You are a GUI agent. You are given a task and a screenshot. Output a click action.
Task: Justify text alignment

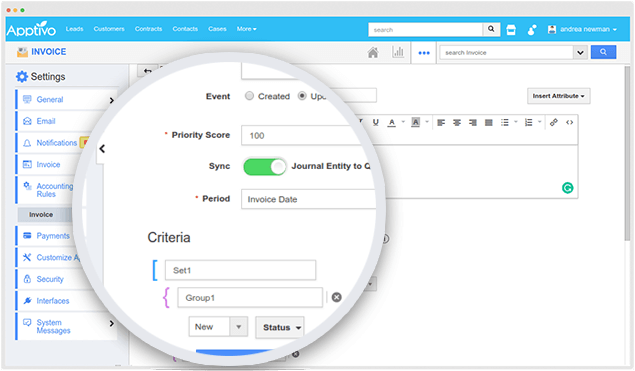pyautogui.click(x=489, y=123)
